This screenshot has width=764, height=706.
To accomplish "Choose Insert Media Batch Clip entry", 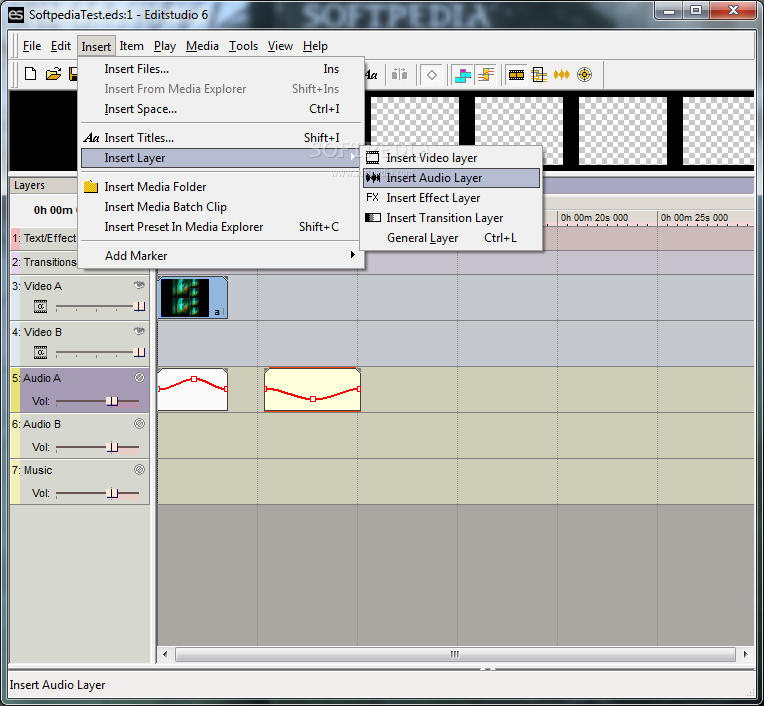I will [221, 207].
